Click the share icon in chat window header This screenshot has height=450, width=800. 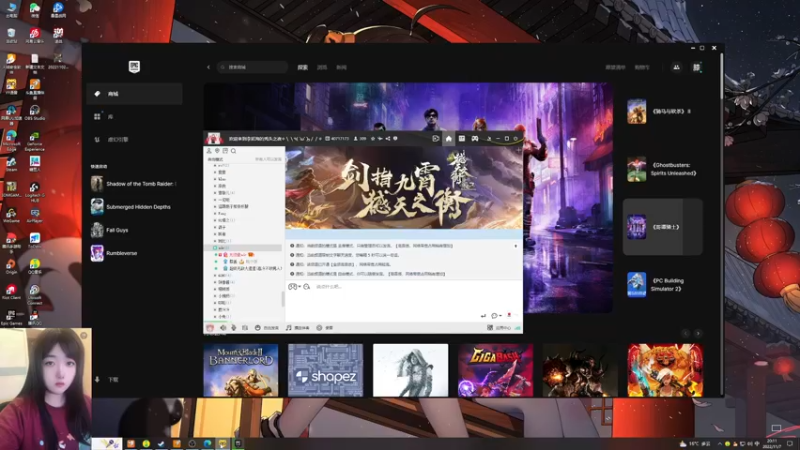(x=388, y=138)
